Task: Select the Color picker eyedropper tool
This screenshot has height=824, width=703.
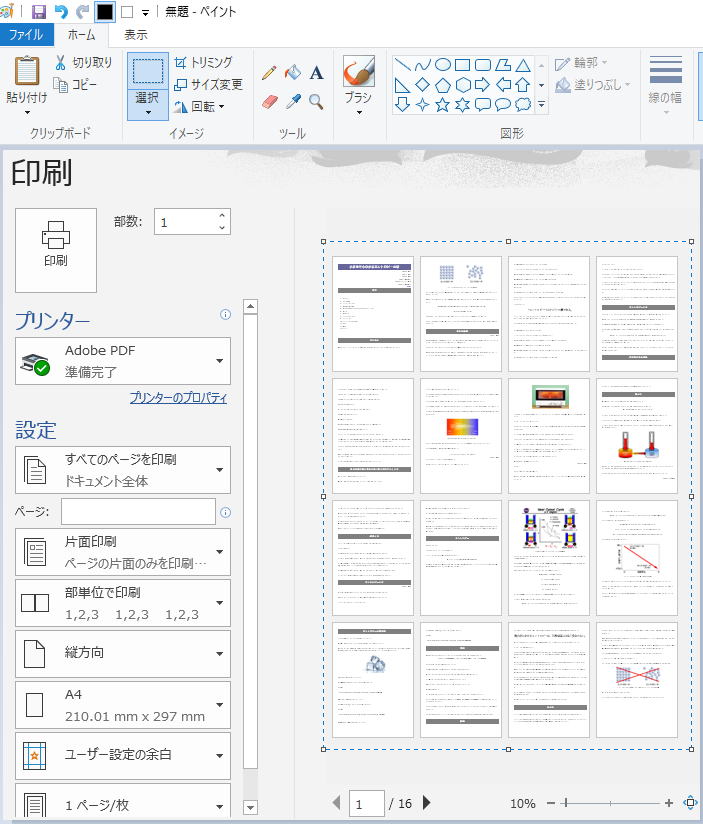Action: 293,101
